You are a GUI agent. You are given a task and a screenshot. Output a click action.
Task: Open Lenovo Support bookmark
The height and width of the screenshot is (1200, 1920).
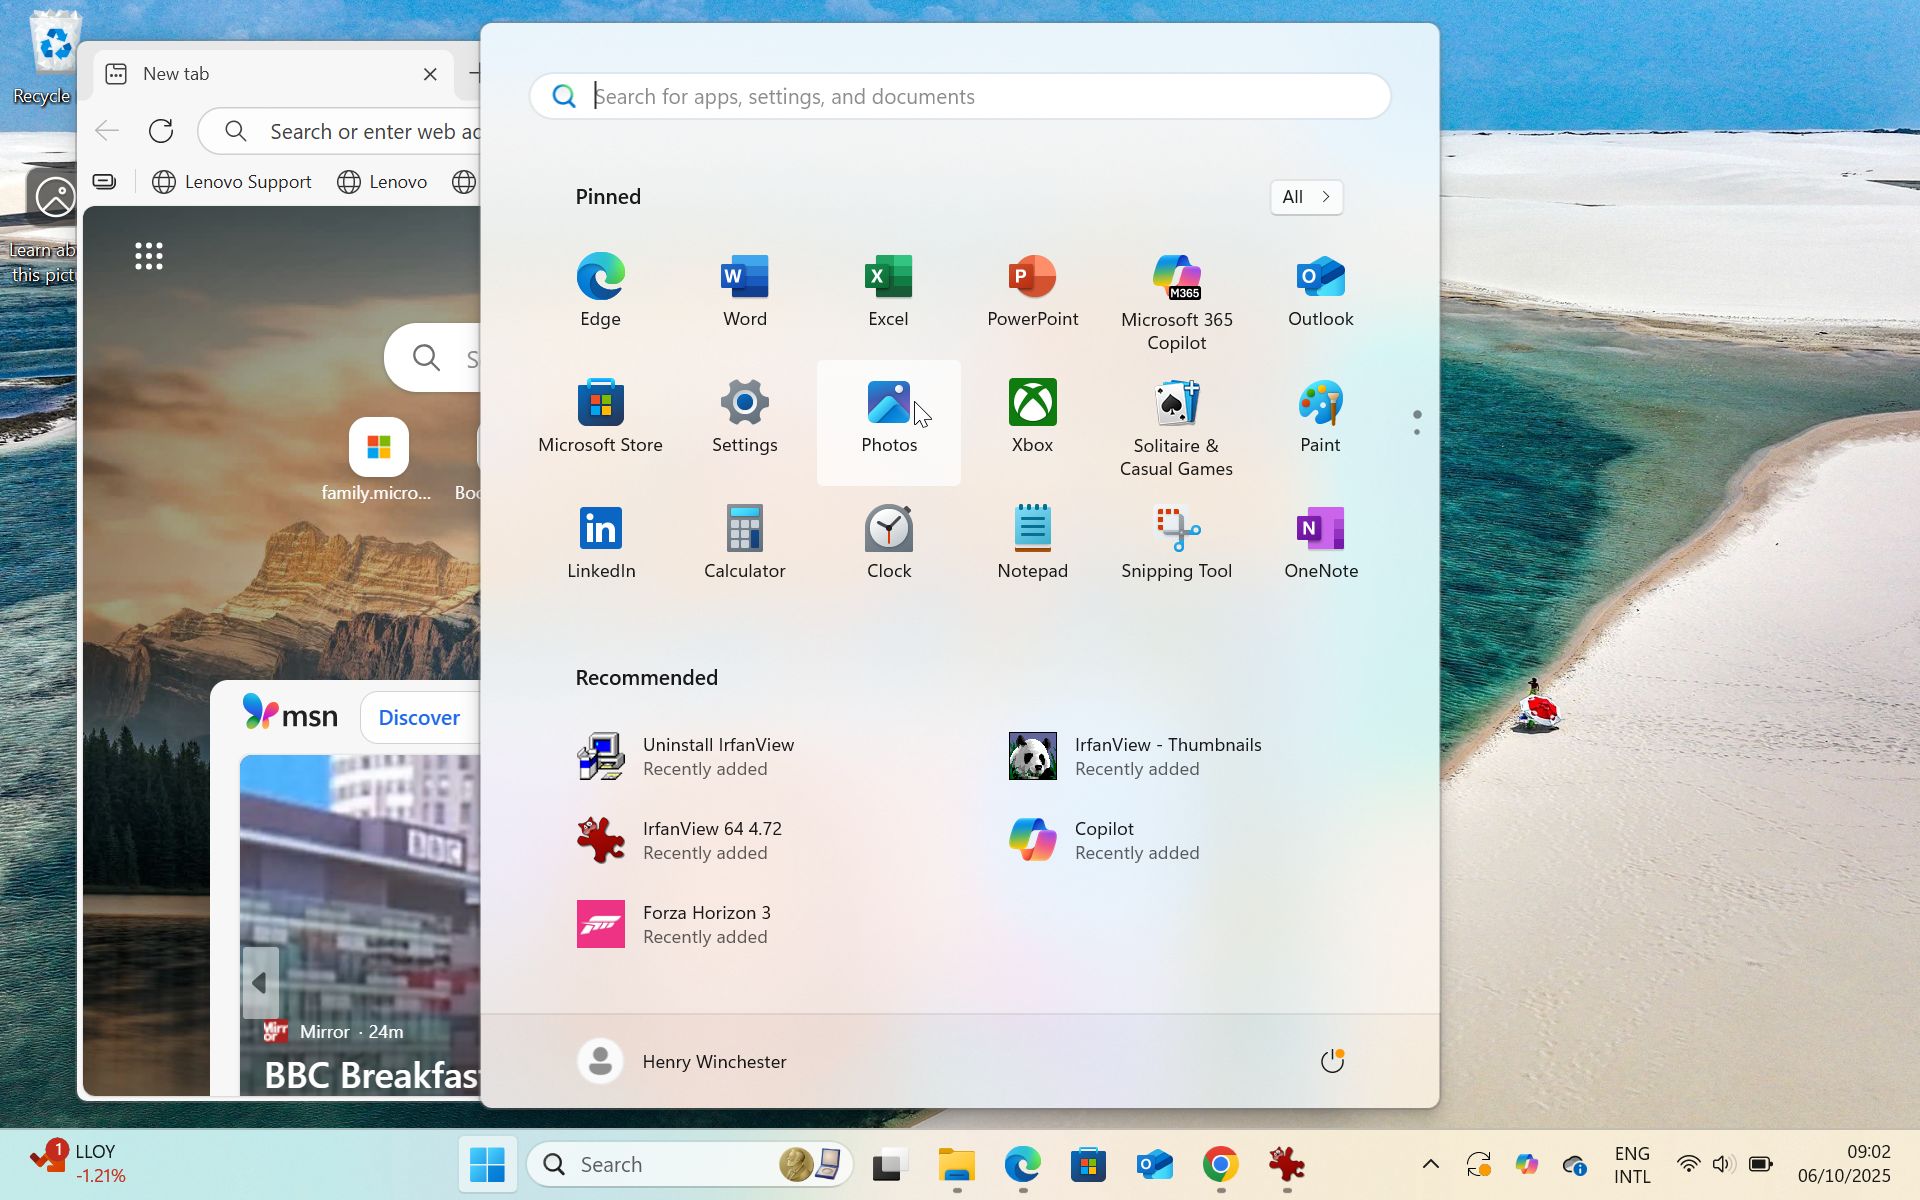tap(232, 182)
